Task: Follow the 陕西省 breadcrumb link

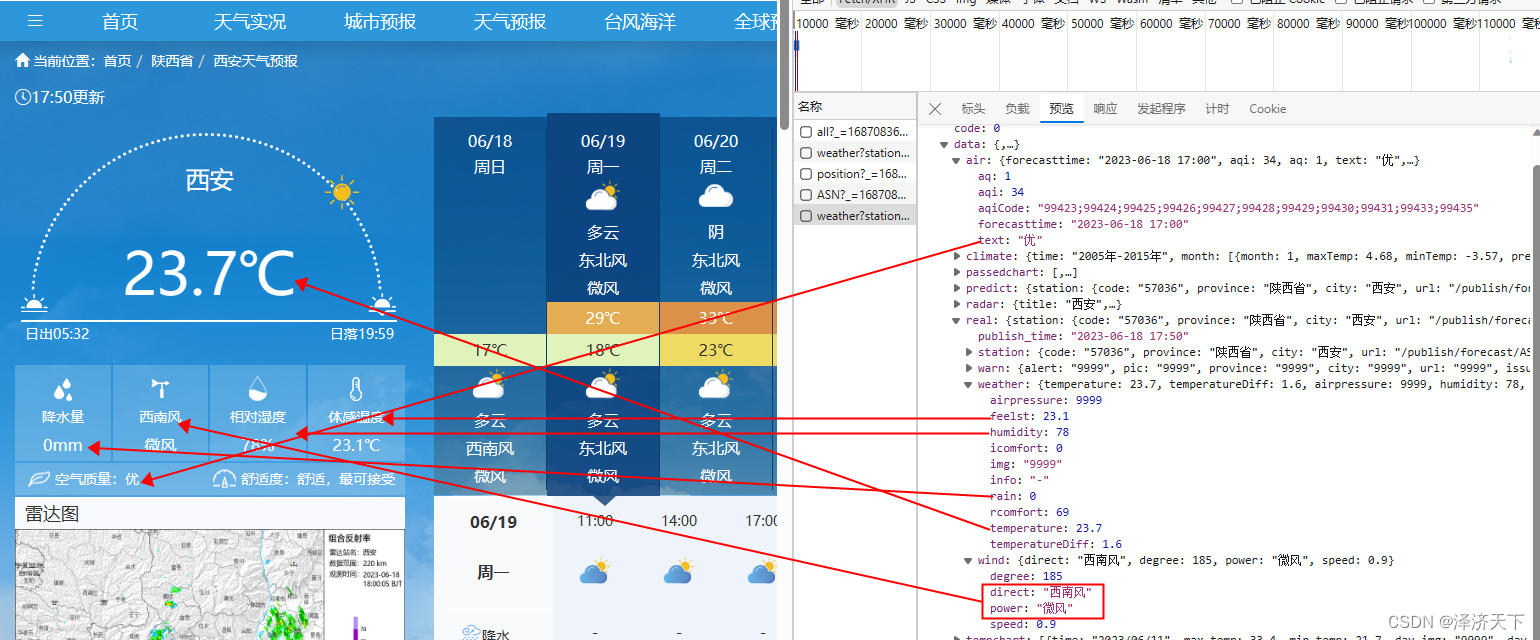Action: point(172,61)
